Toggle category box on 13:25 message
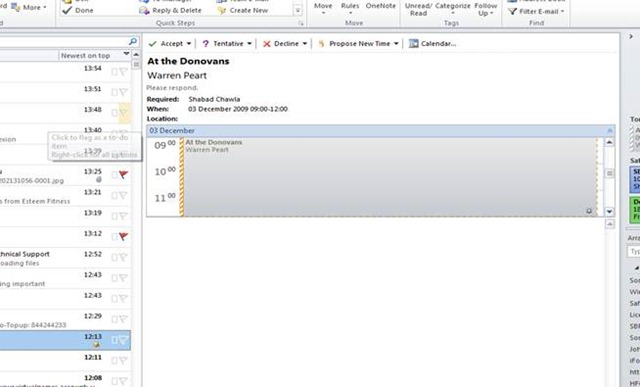The width and height of the screenshot is (640, 387). [114, 175]
